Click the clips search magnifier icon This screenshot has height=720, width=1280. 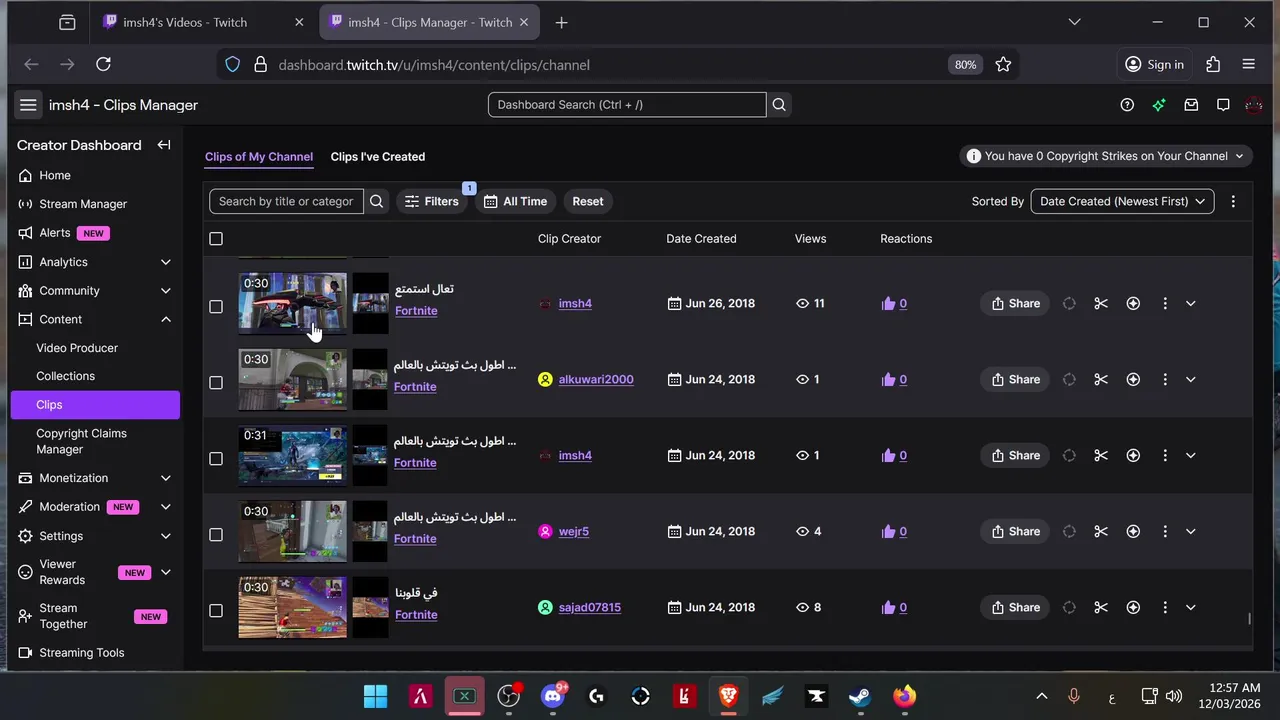(x=376, y=201)
